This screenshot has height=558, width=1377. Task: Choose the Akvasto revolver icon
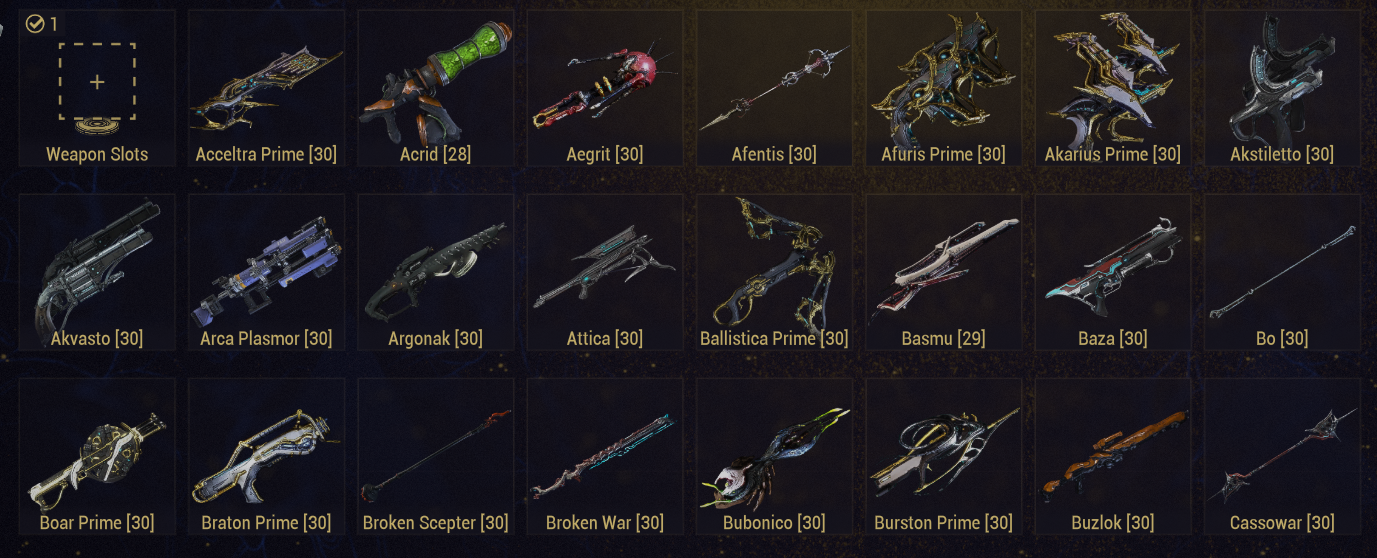pos(97,272)
